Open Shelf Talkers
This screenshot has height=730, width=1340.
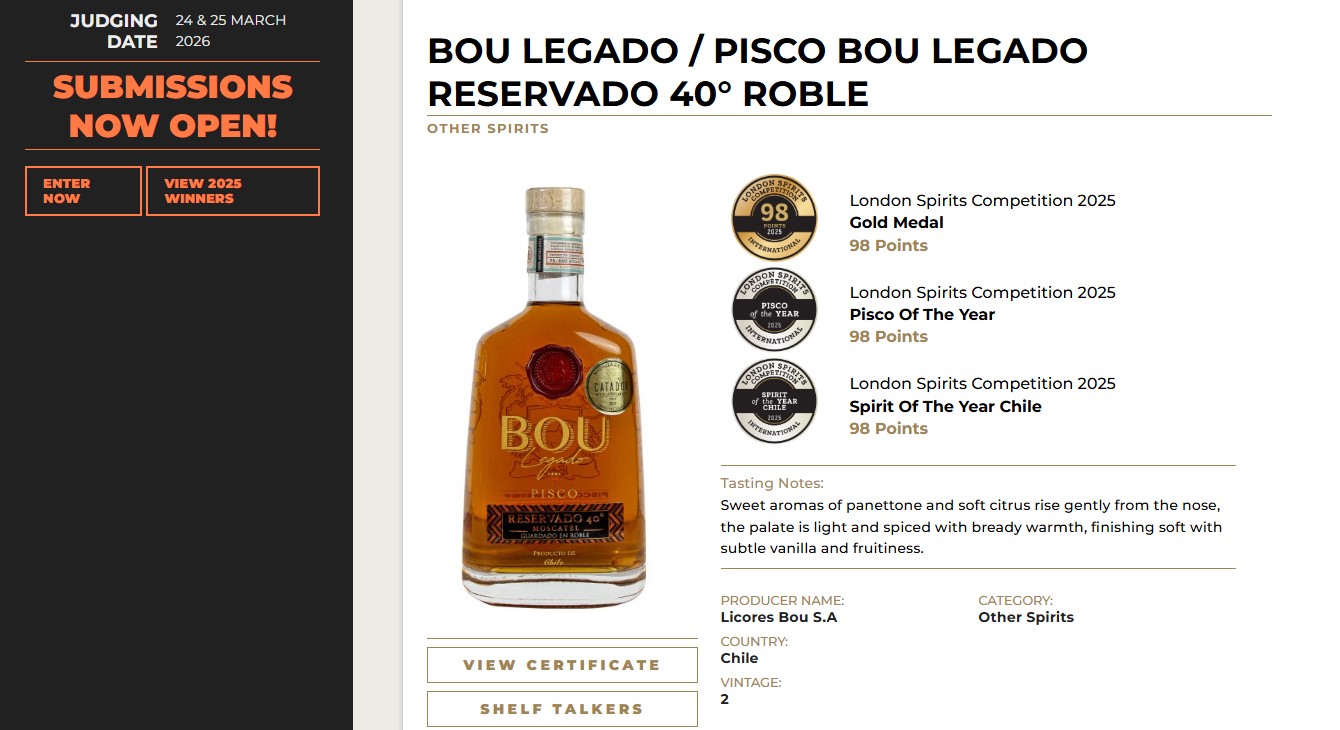tap(562, 709)
